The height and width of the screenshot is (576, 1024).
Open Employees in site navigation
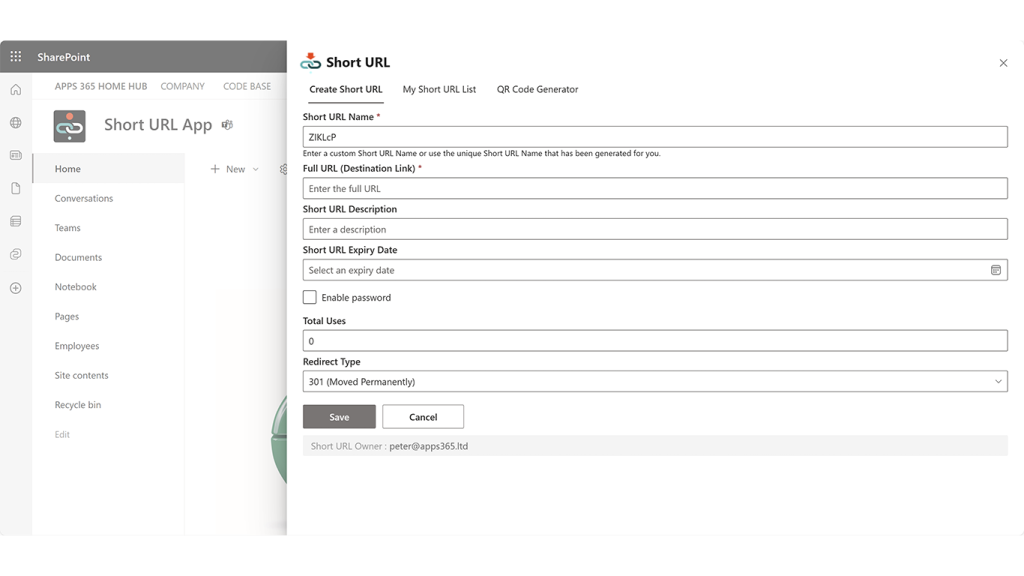[77, 346]
